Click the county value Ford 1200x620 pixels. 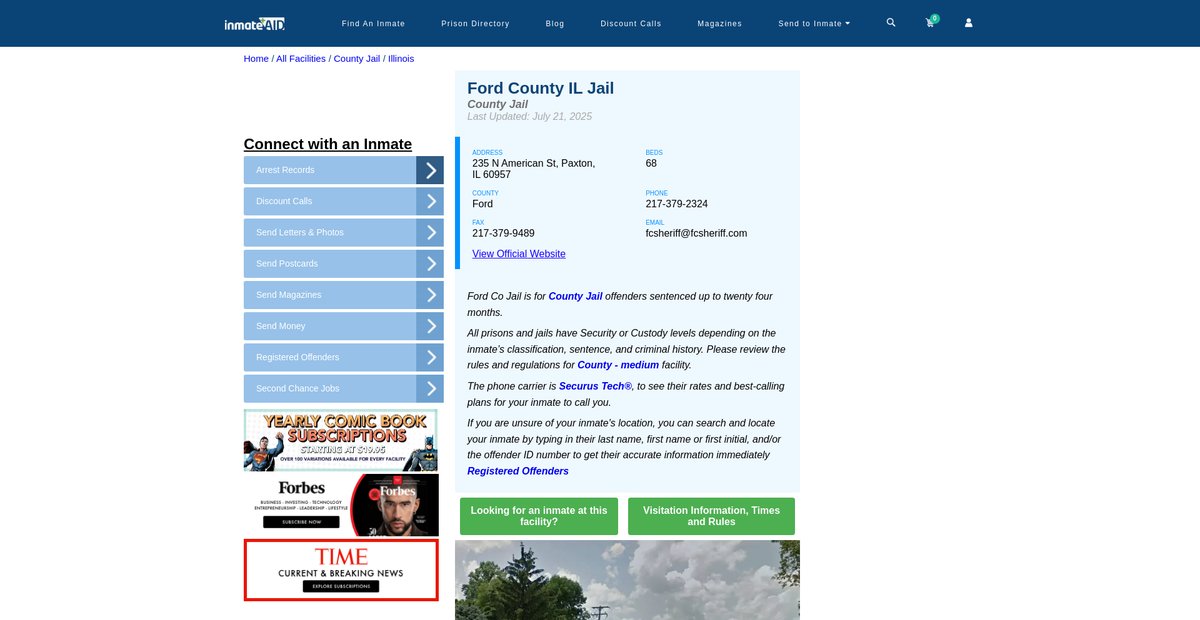[483, 204]
